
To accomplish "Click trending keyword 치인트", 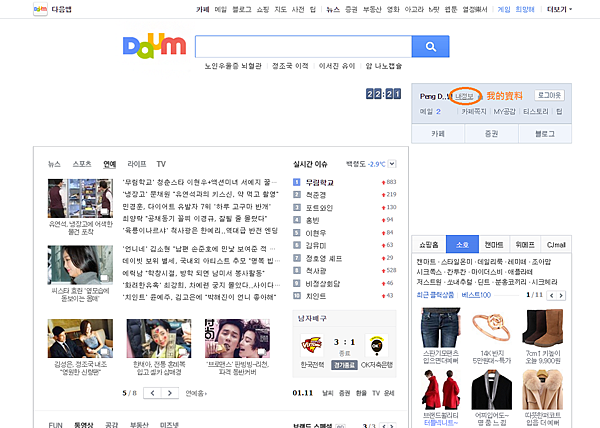I will coord(316,296).
